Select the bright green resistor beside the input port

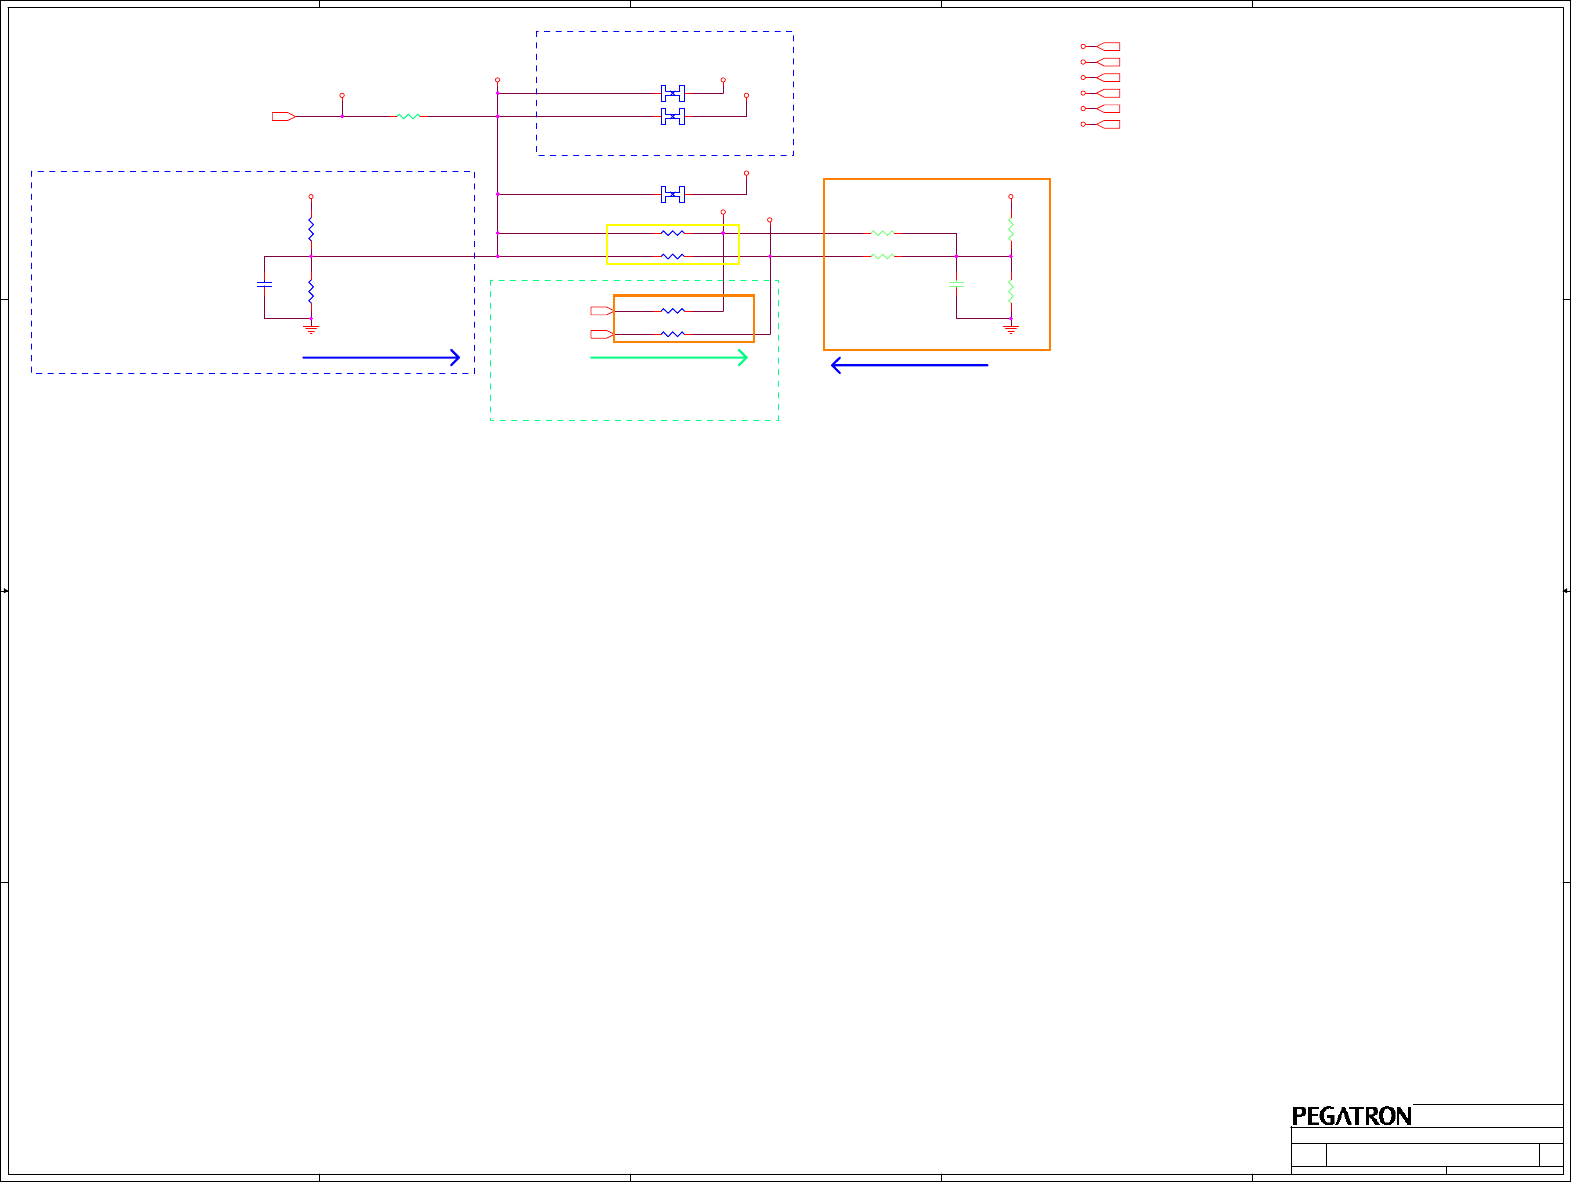pos(409,116)
